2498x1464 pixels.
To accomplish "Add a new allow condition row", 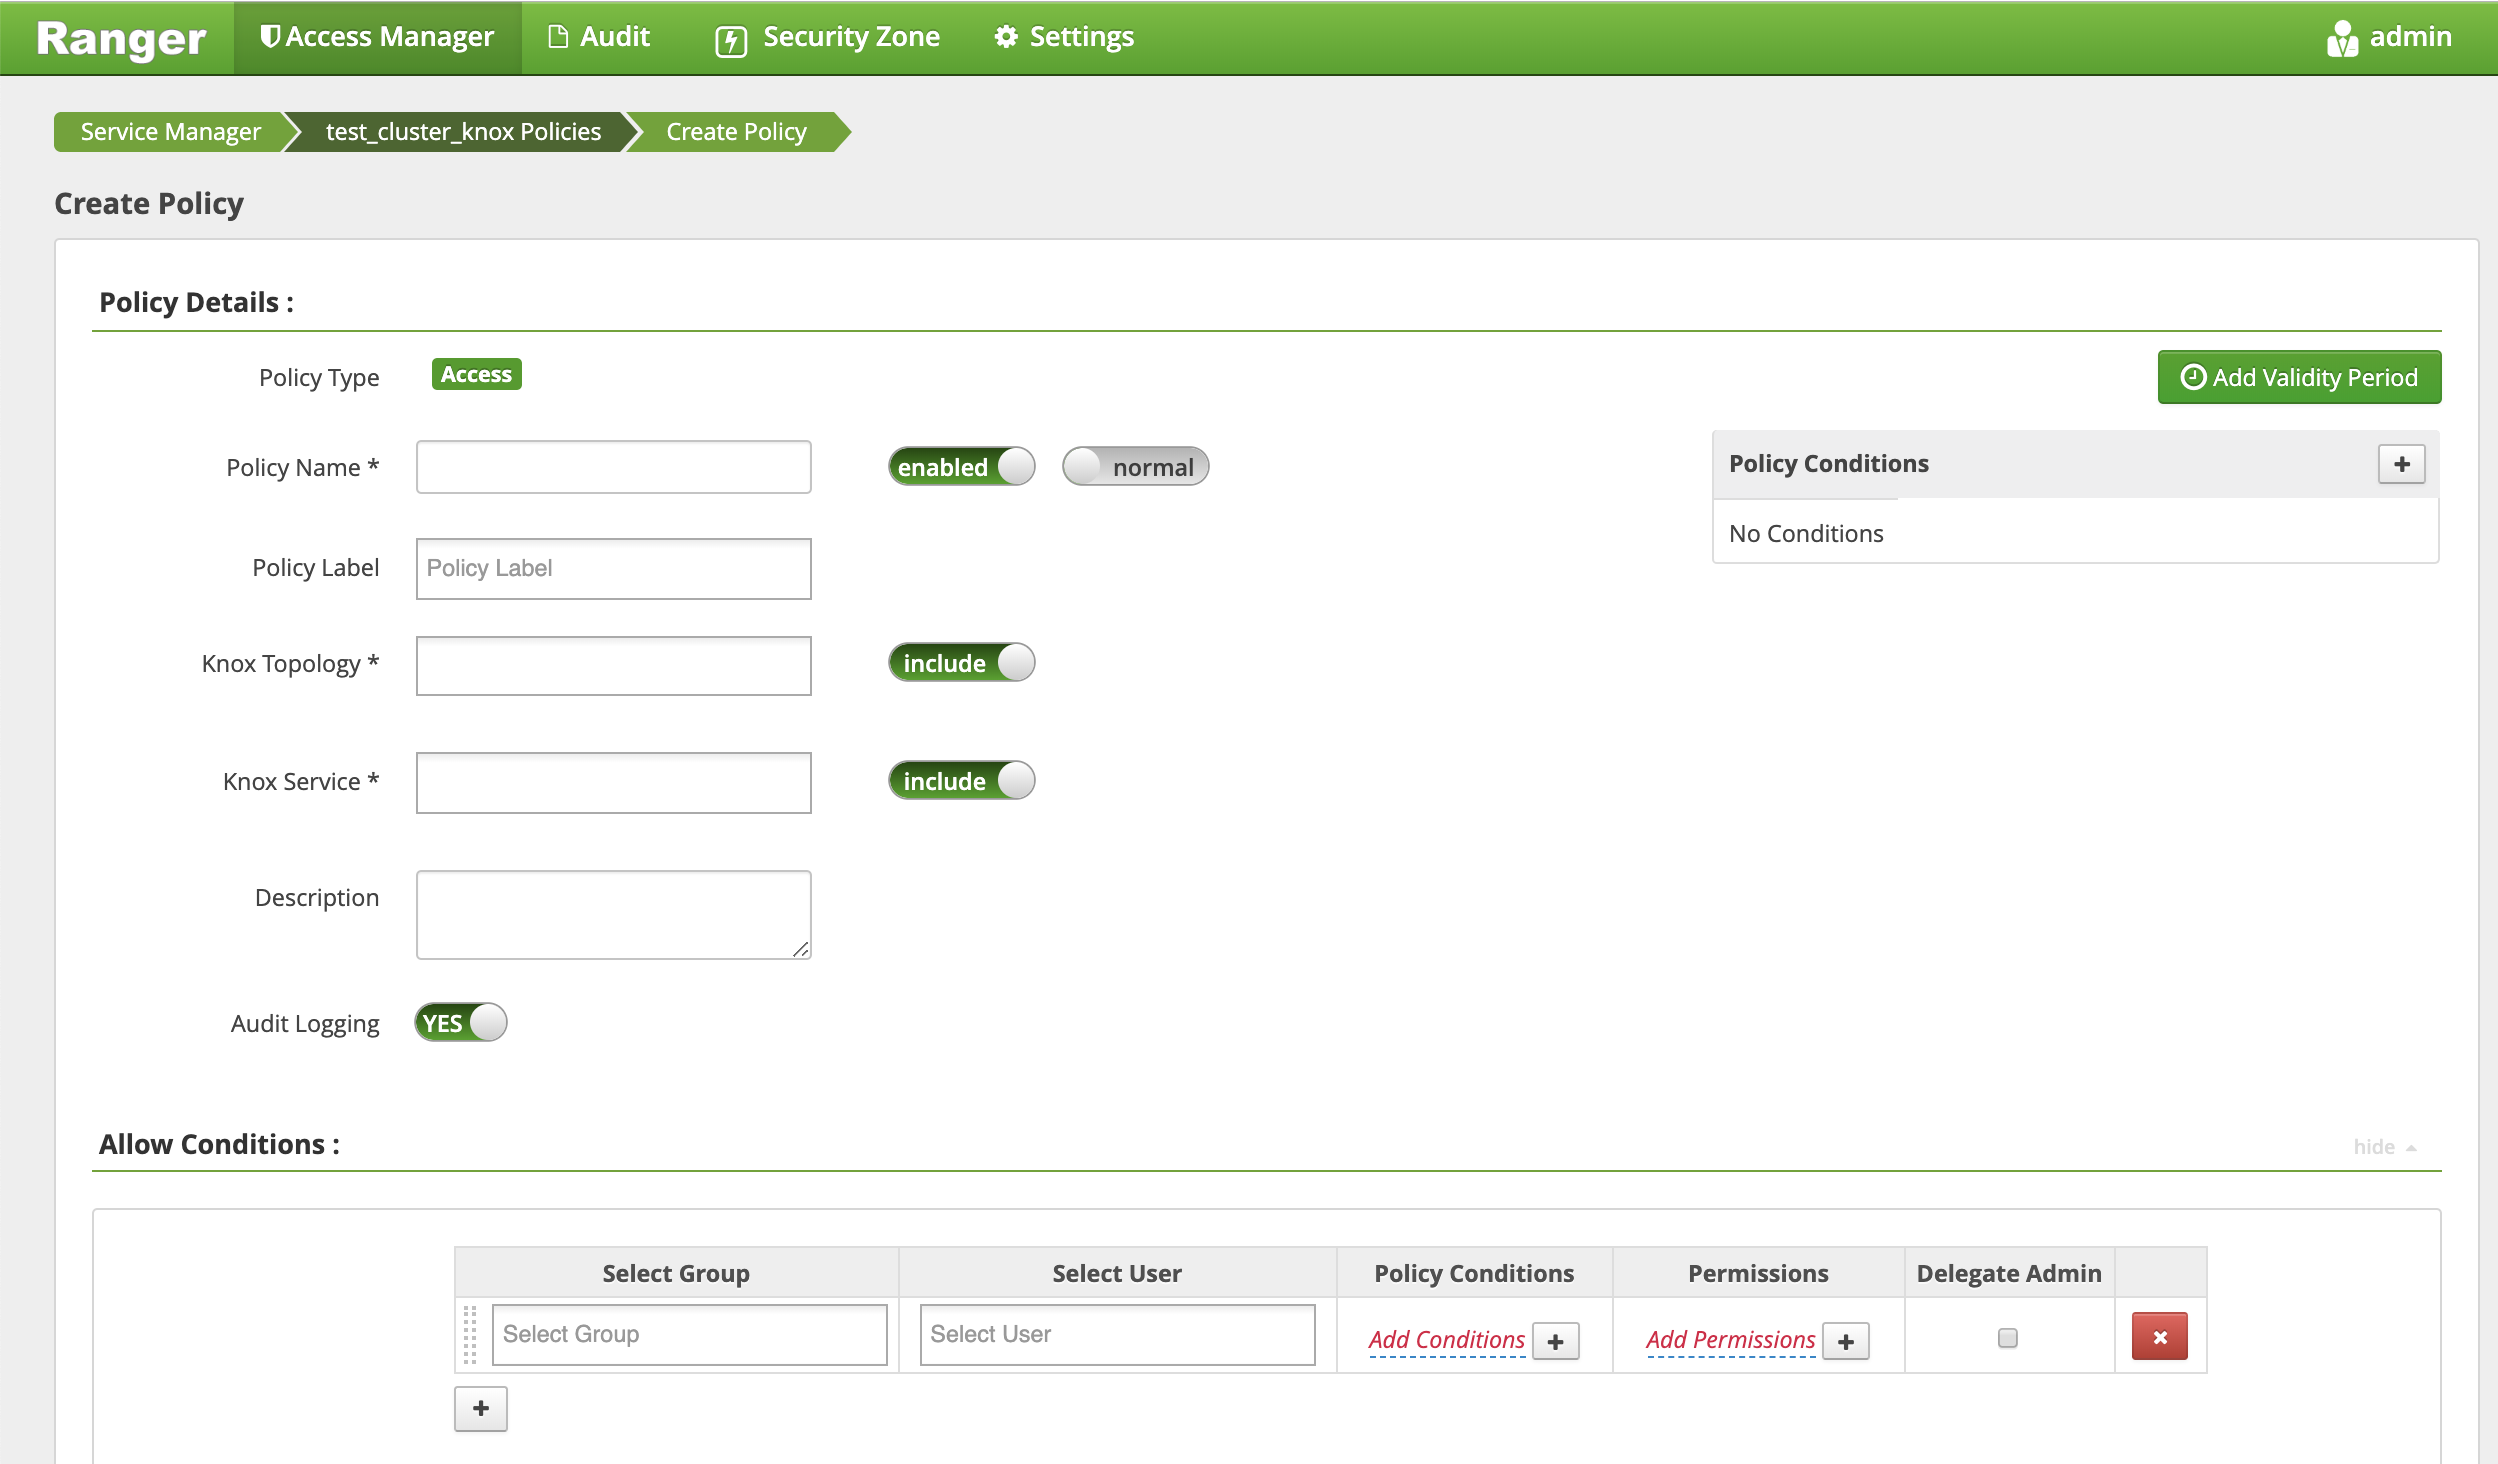I will [x=481, y=1408].
